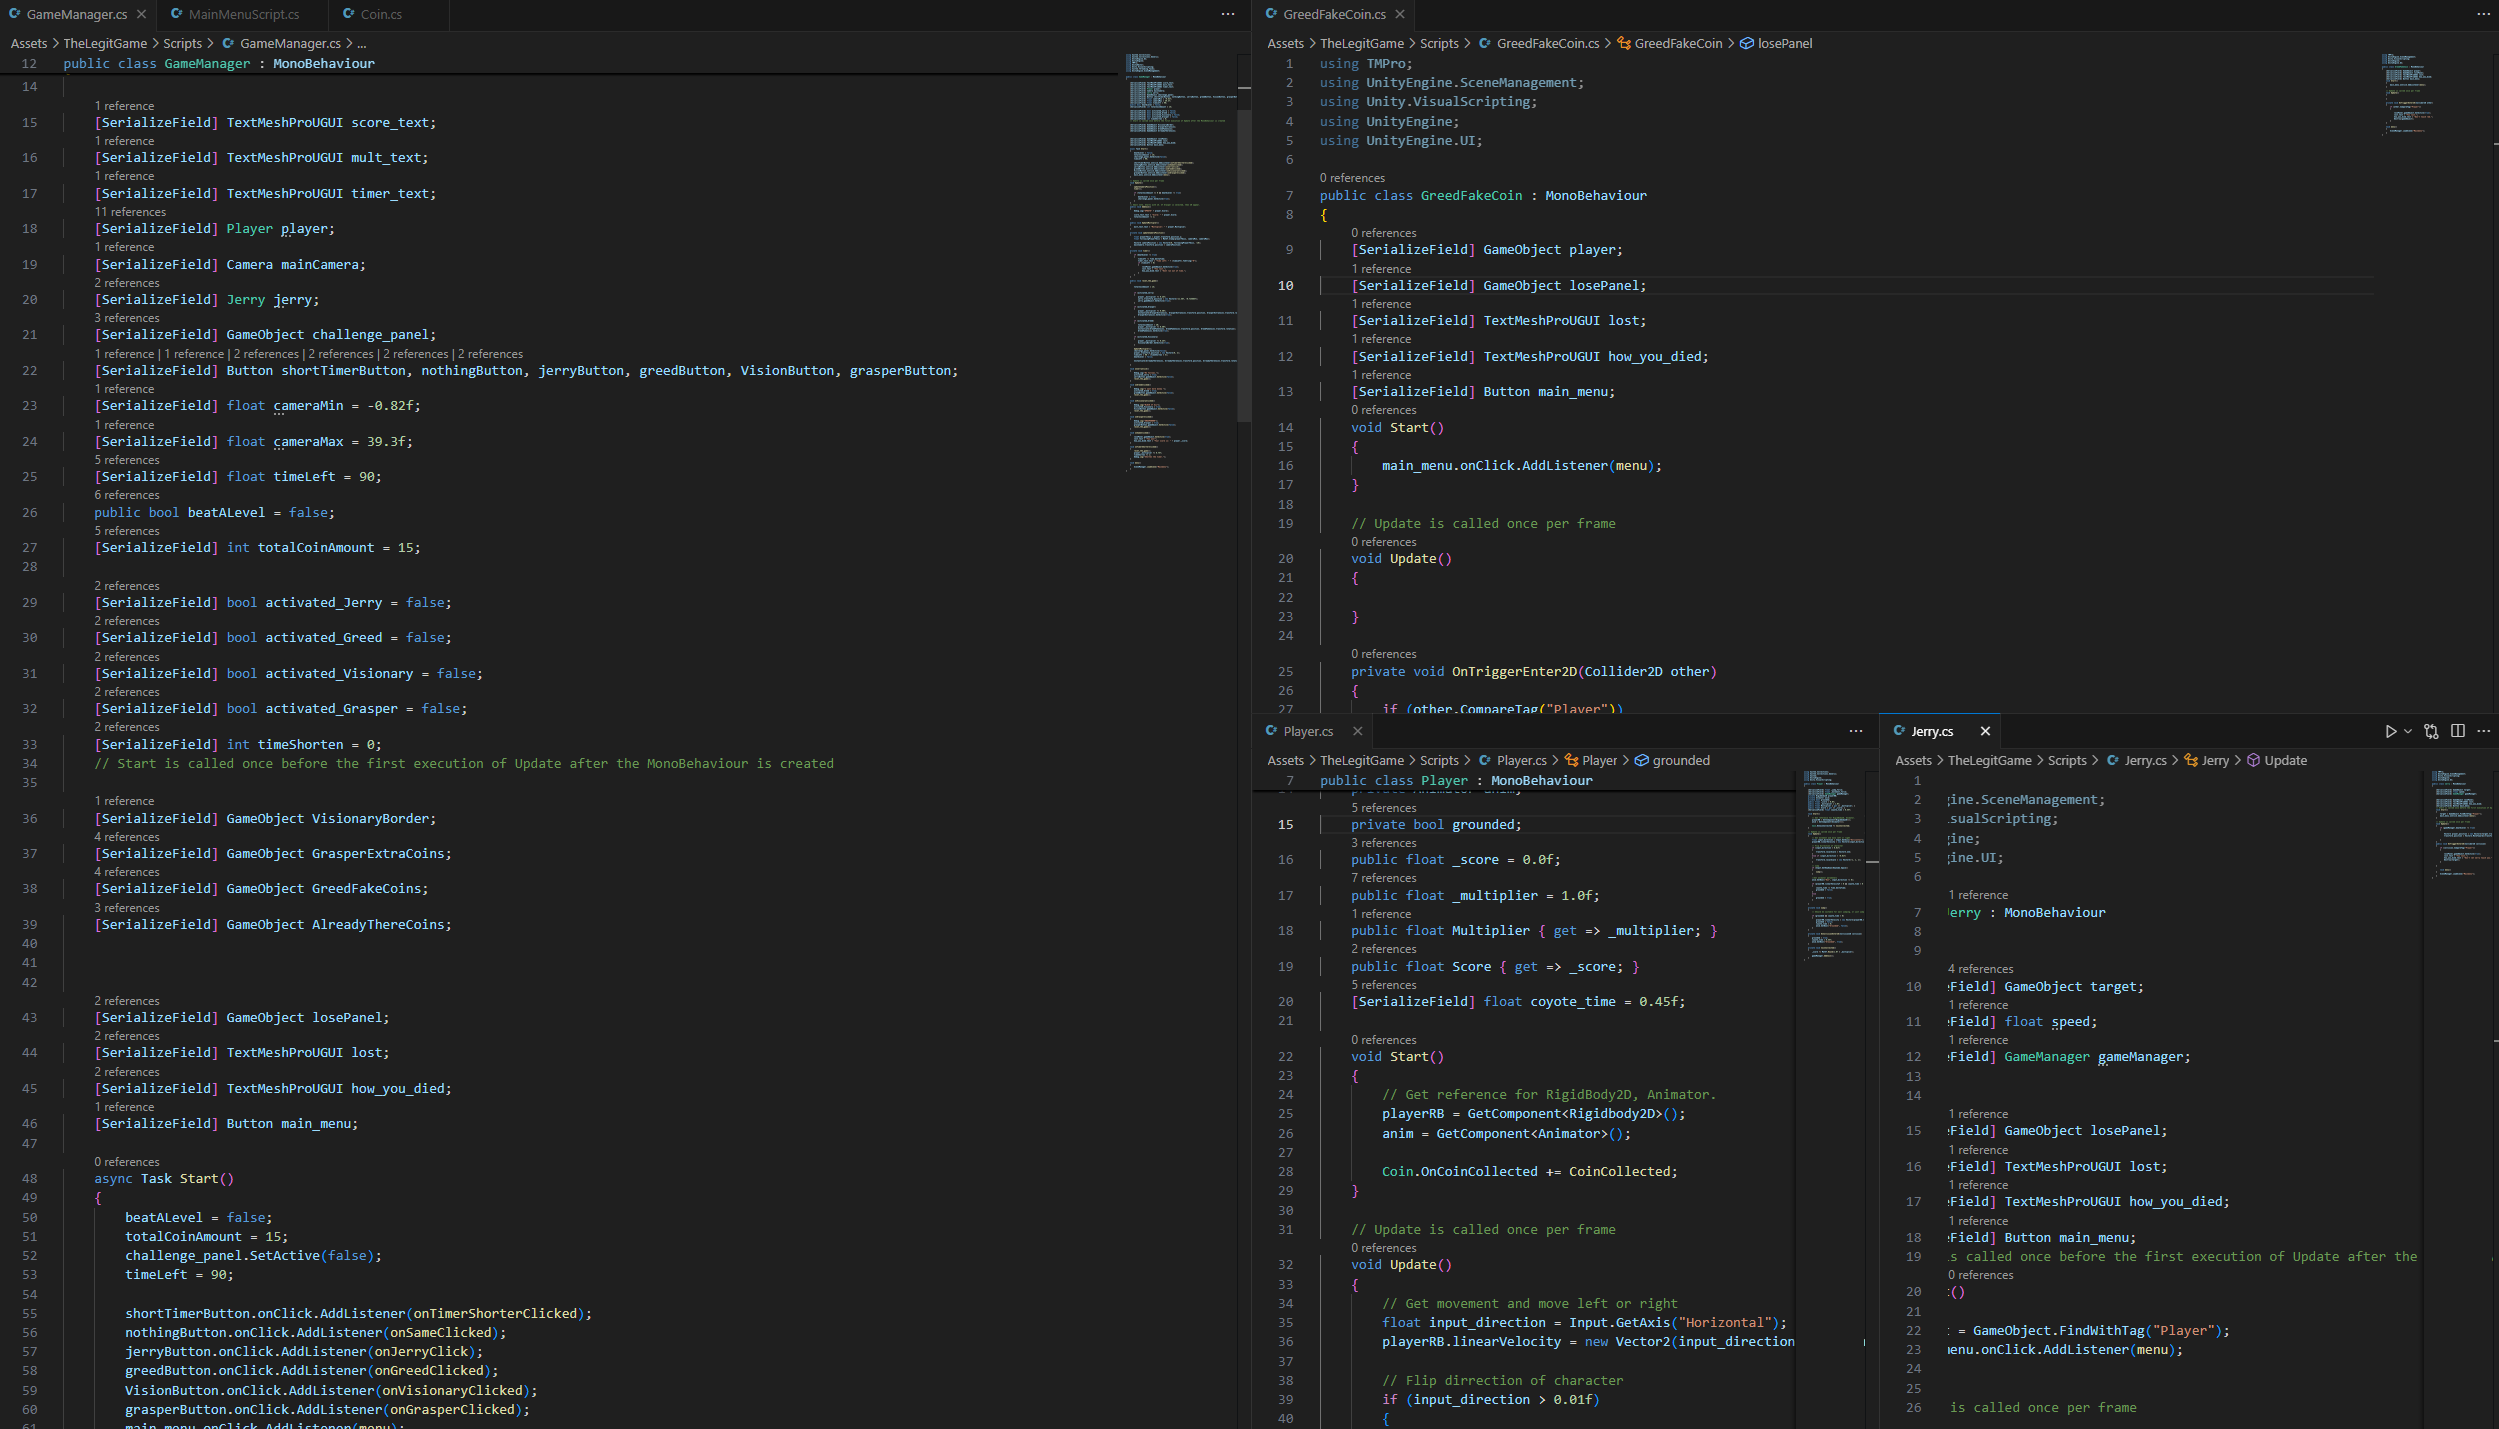Open the Scripts breadcrumb in GameManager.cs path
Image resolution: width=2499 pixels, height=1429 pixels.
(182, 43)
